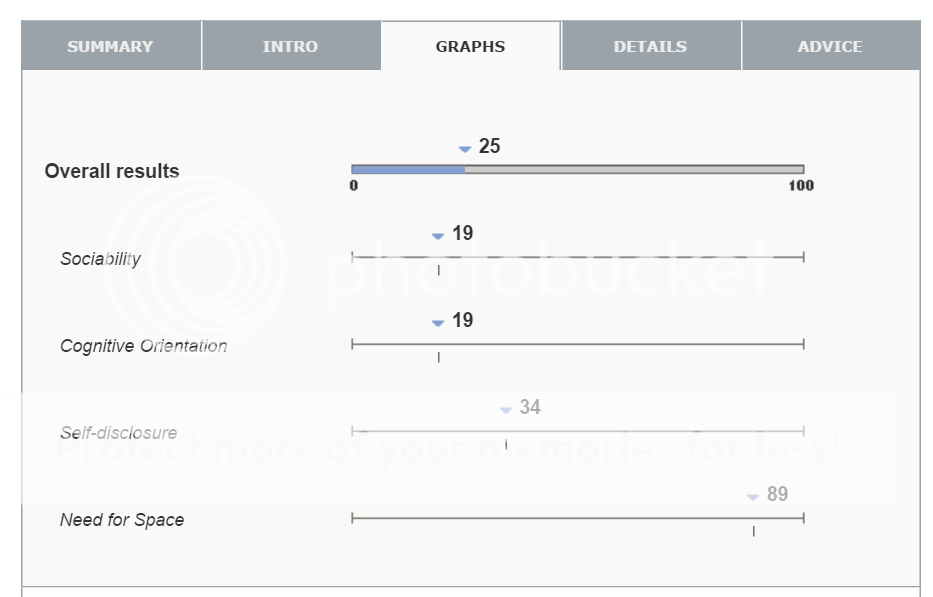Select the Graphs tab
The image size is (933, 597).
coord(470,46)
